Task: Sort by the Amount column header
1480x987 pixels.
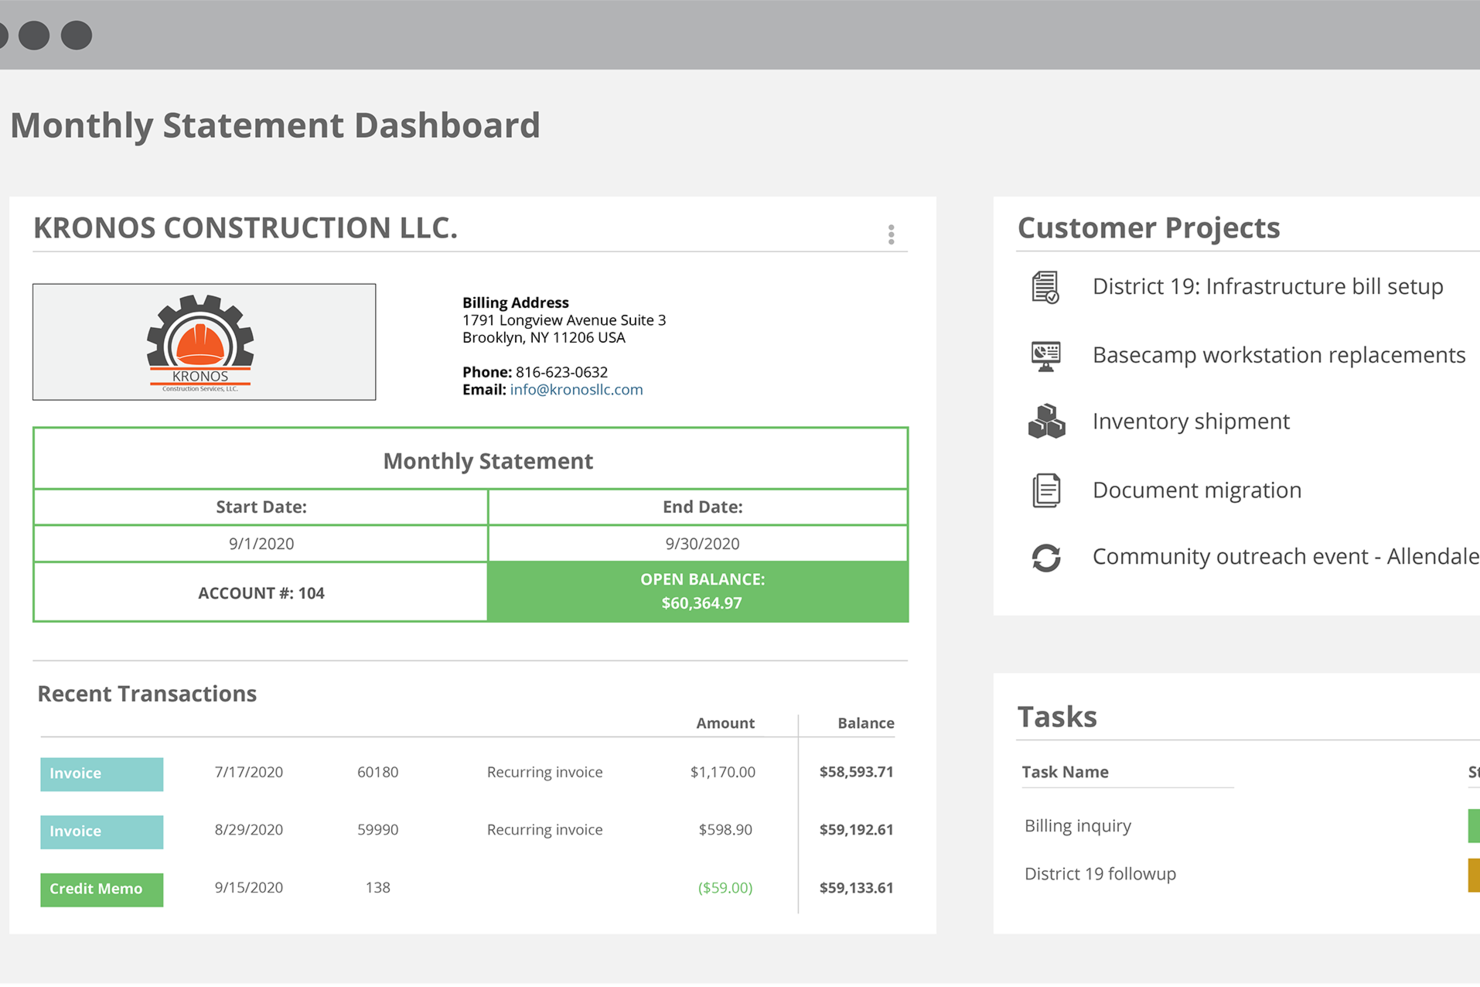Action: click(x=725, y=723)
